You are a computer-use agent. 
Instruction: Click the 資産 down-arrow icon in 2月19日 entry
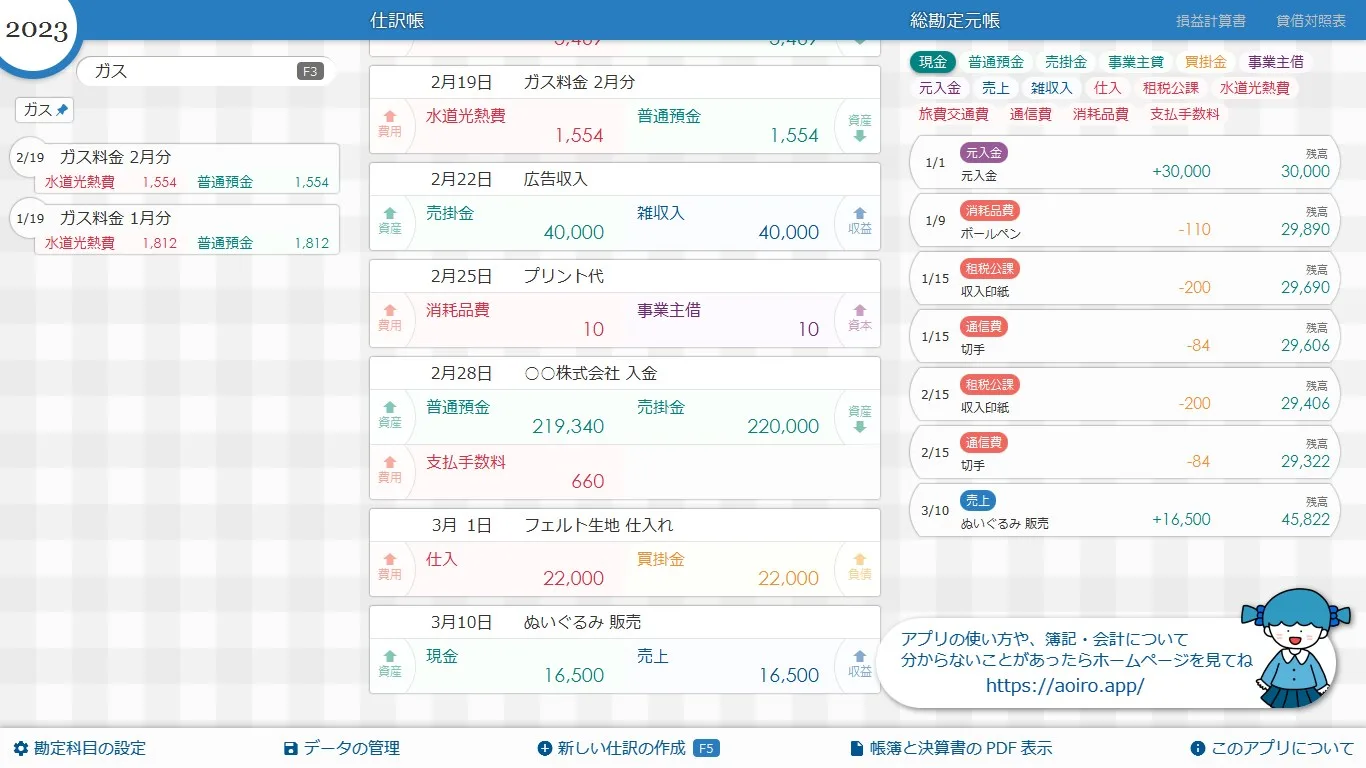point(860,136)
